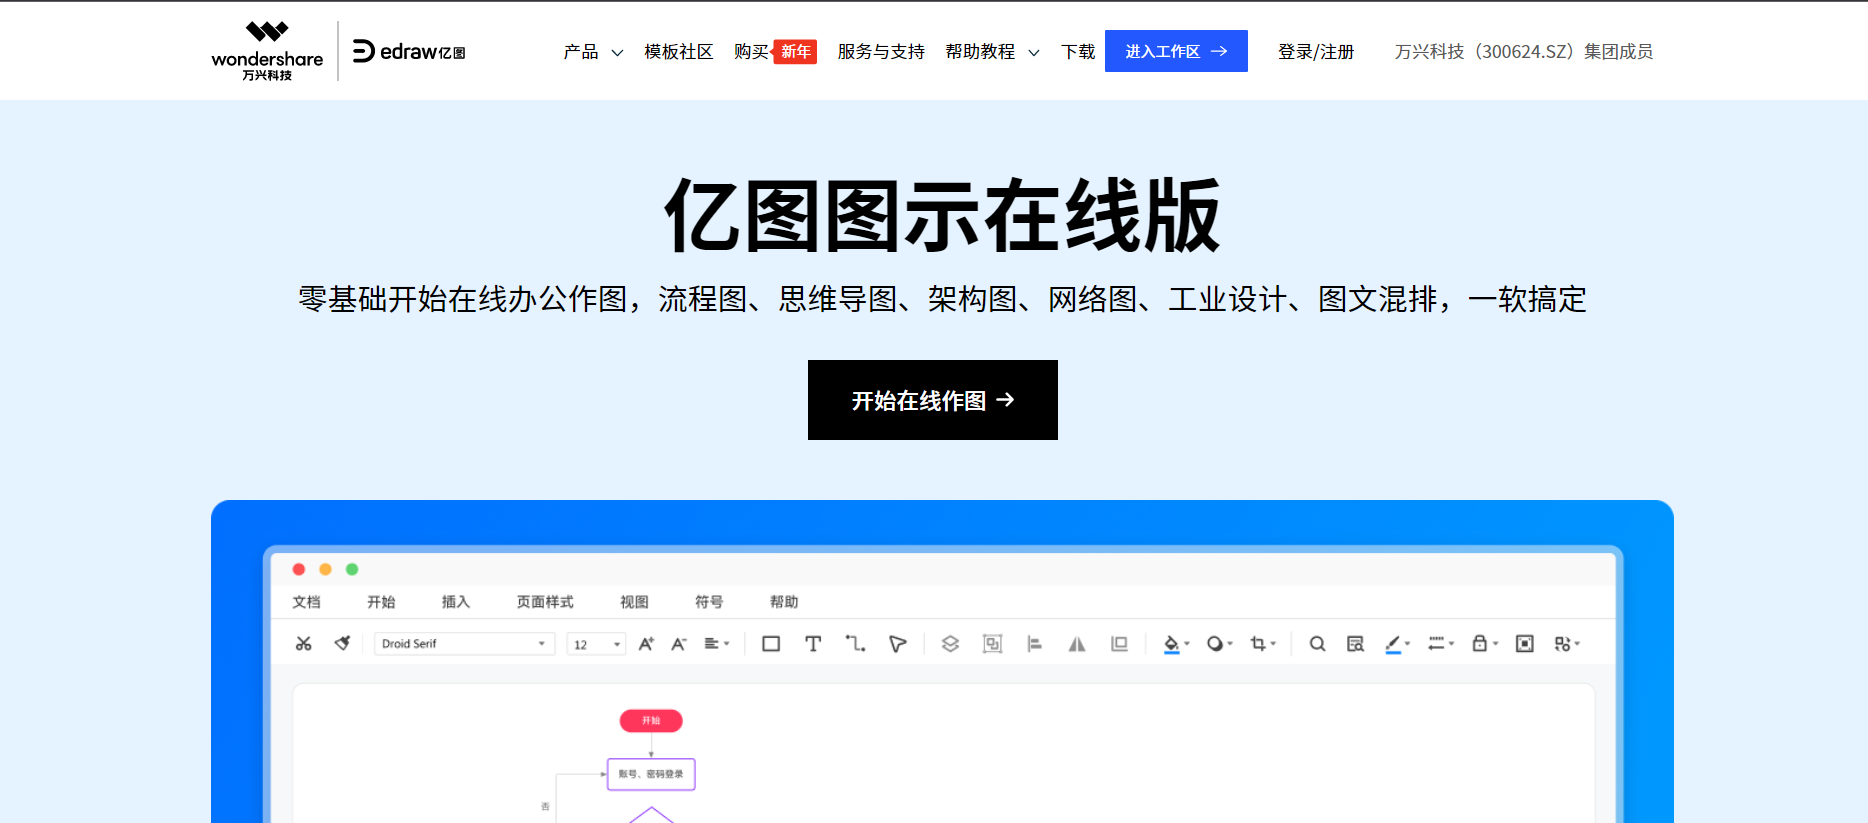1868x823 pixels.
Task: Select the Text tool icon
Action: (x=813, y=644)
